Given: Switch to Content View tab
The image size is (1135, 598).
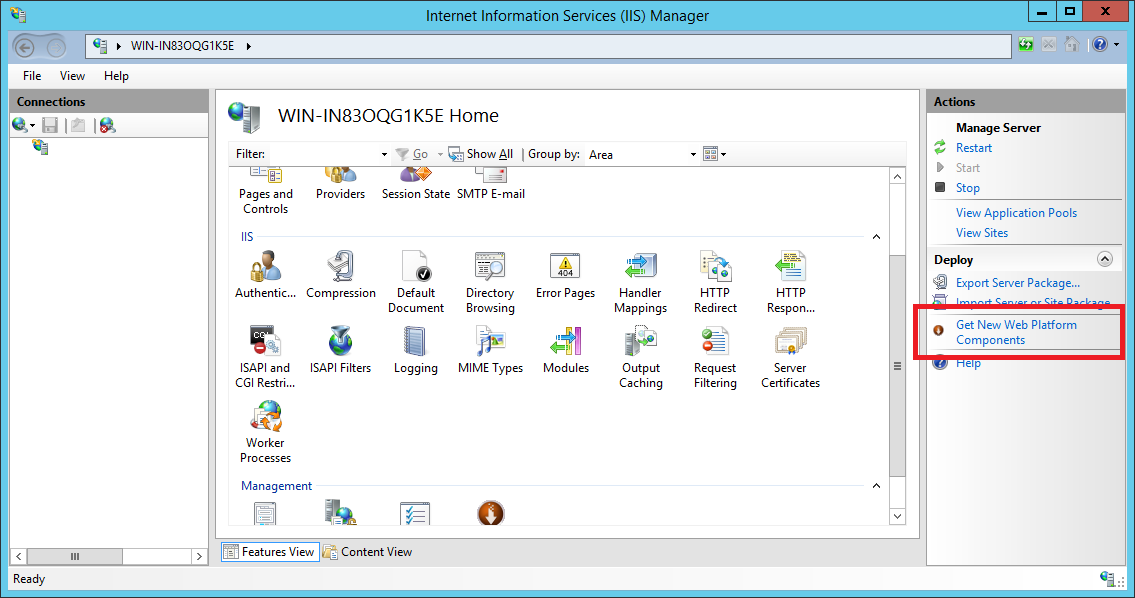Looking at the screenshot, I should pos(368,552).
